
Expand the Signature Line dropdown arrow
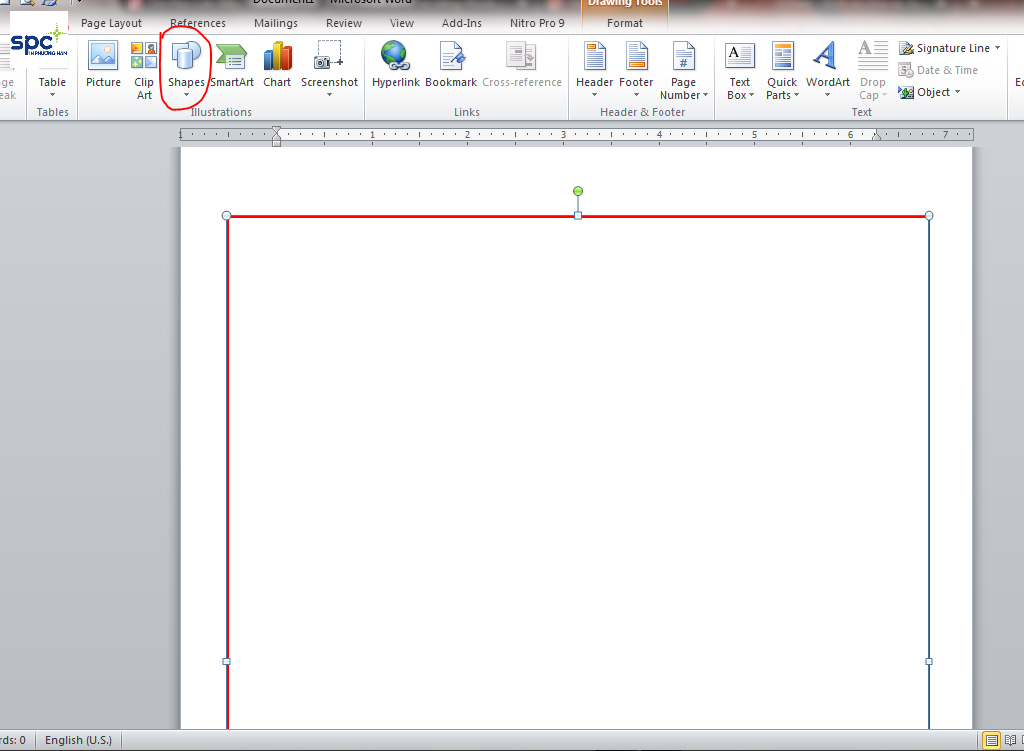[997, 48]
